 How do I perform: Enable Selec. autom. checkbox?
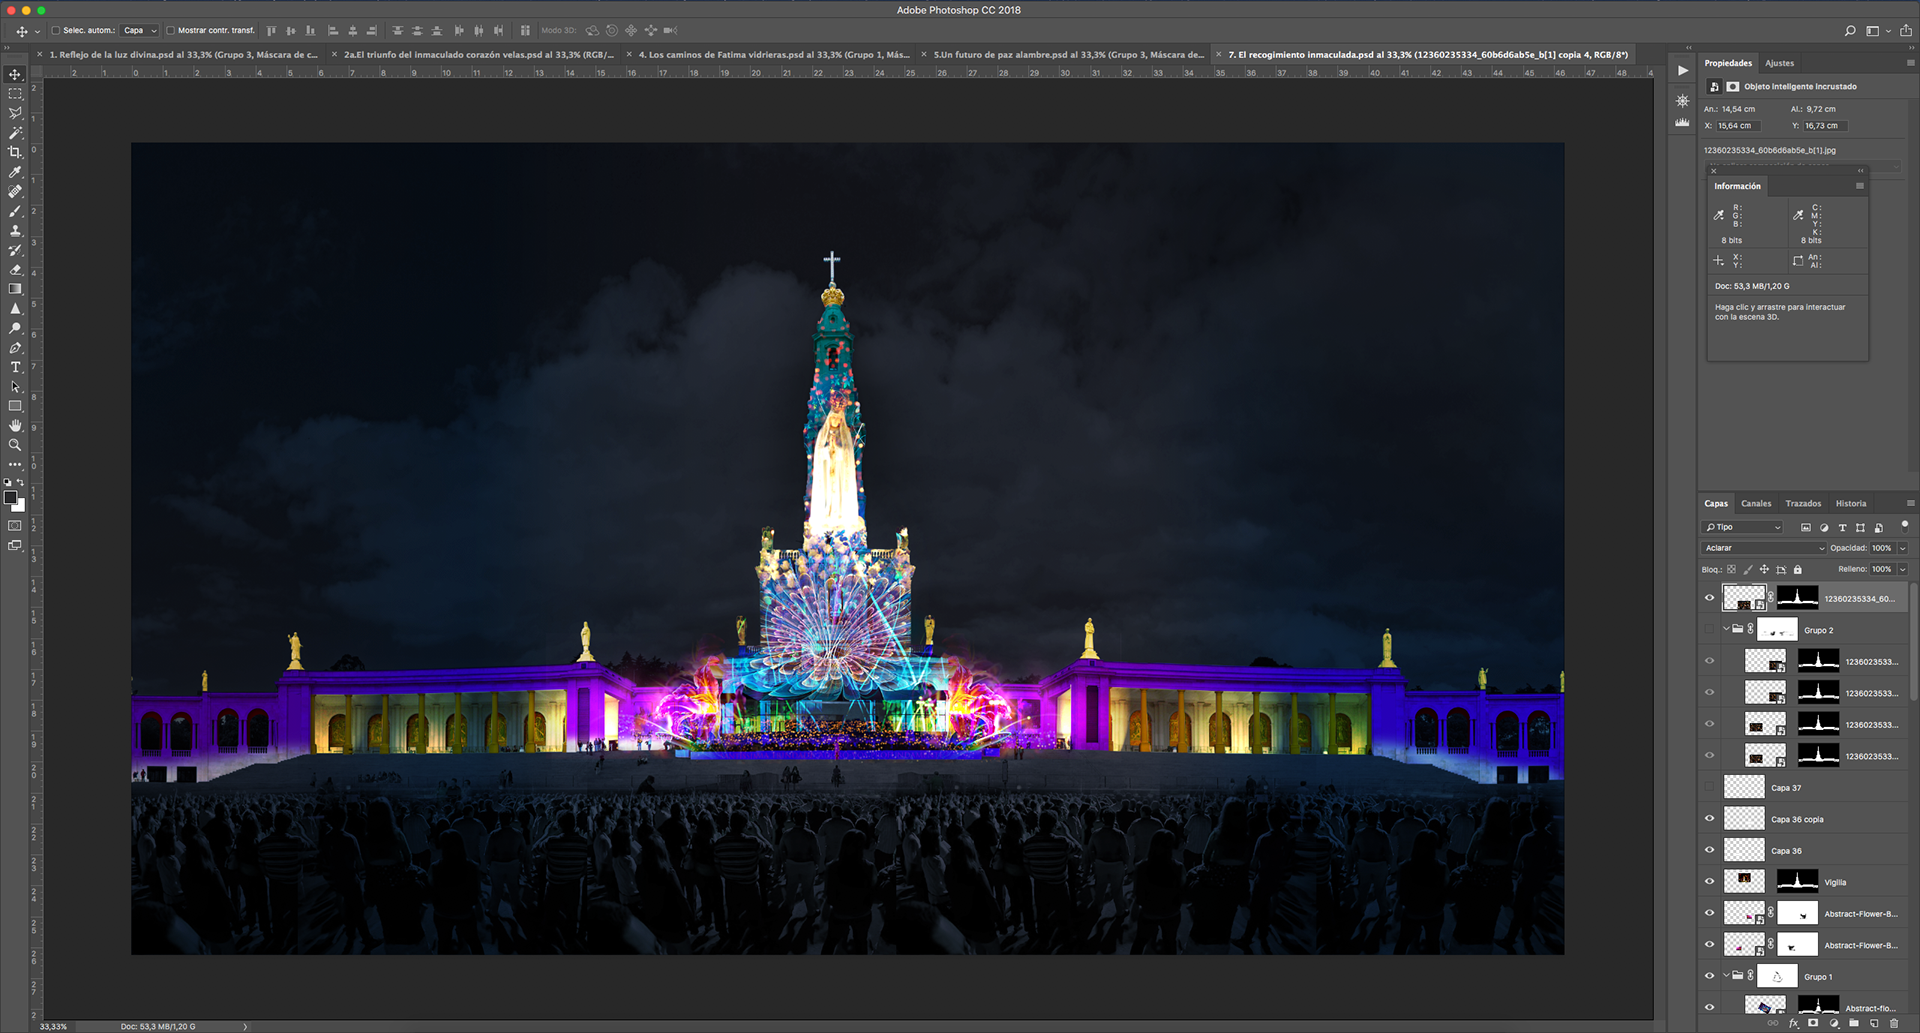[x=56, y=31]
